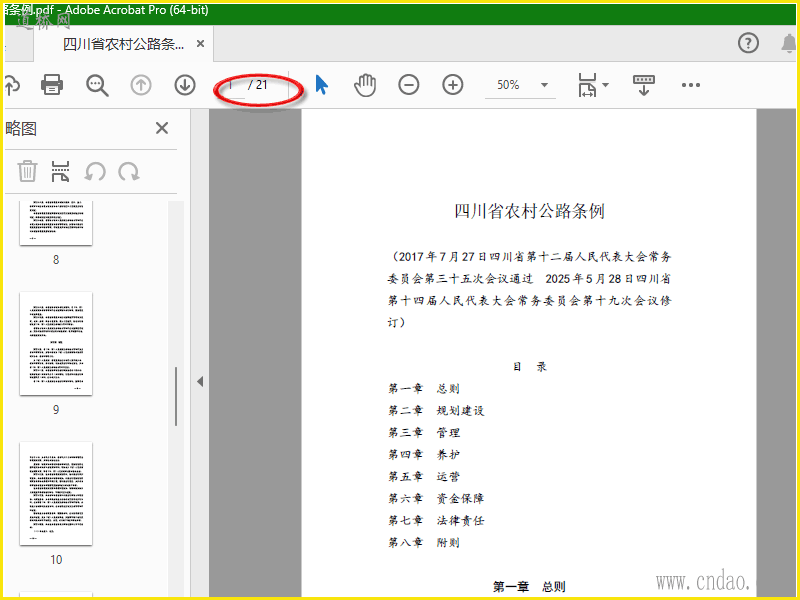The image size is (800, 600).
Task: Click the 第二章 规划建设 contents entry
Action: tap(436, 411)
